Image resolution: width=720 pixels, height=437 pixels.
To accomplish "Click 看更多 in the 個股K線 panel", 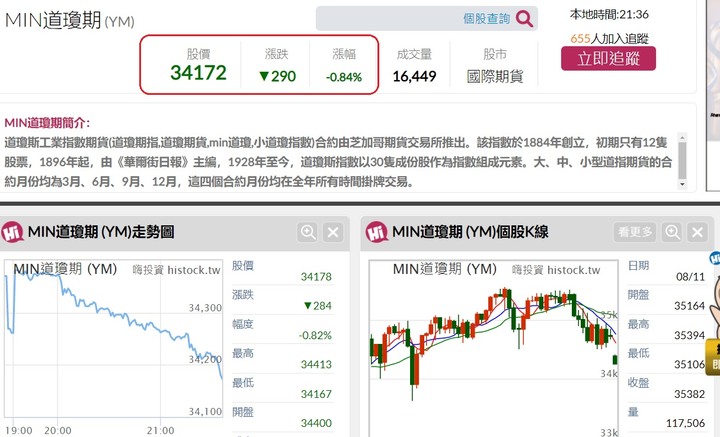I will 635,232.
